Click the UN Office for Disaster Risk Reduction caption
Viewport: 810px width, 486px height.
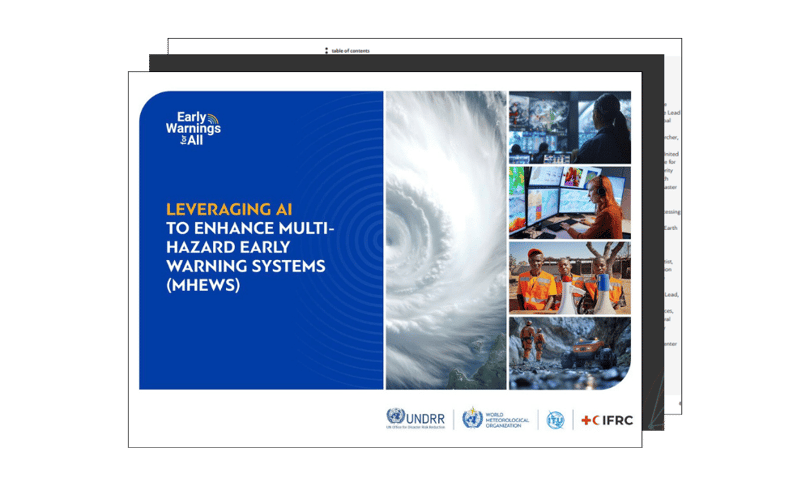pyautogui.click(x=415, y=427)
